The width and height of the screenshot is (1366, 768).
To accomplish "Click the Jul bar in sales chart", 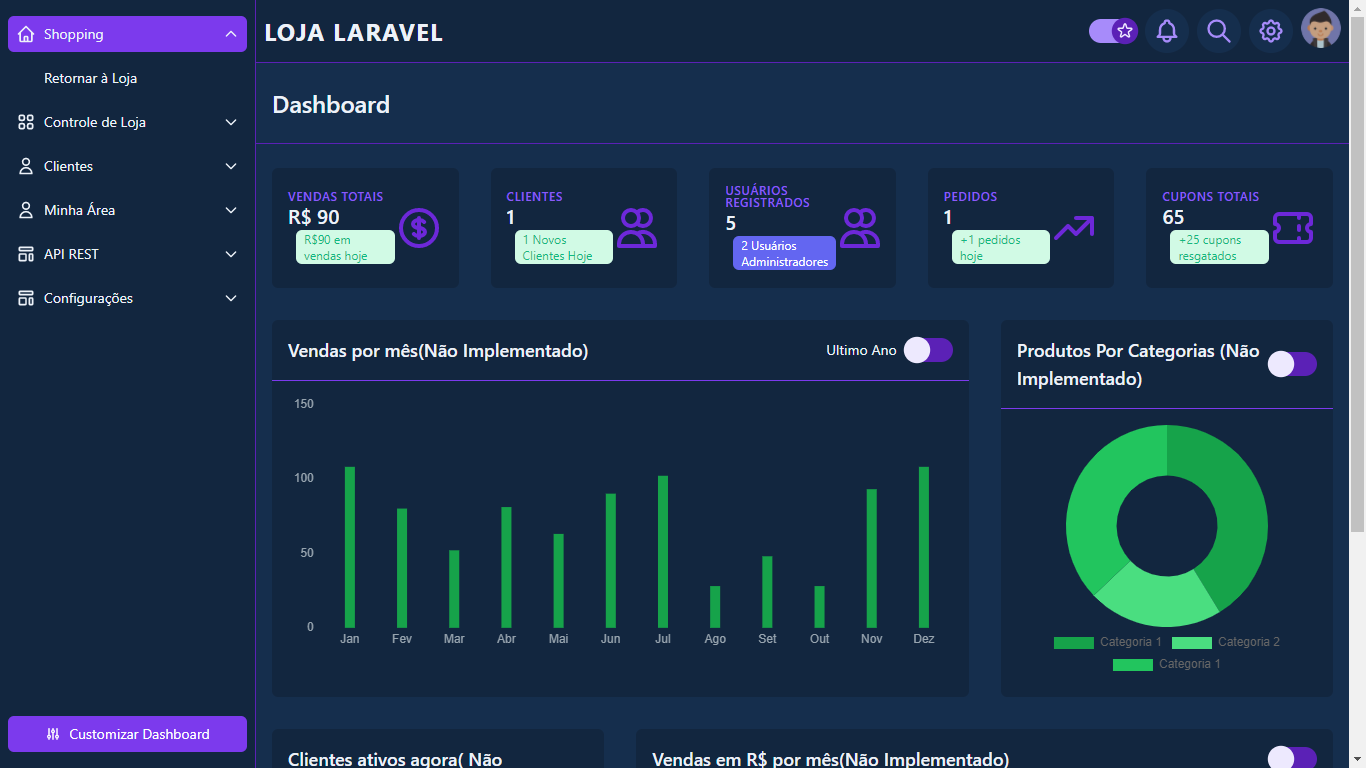I will 663,551.
